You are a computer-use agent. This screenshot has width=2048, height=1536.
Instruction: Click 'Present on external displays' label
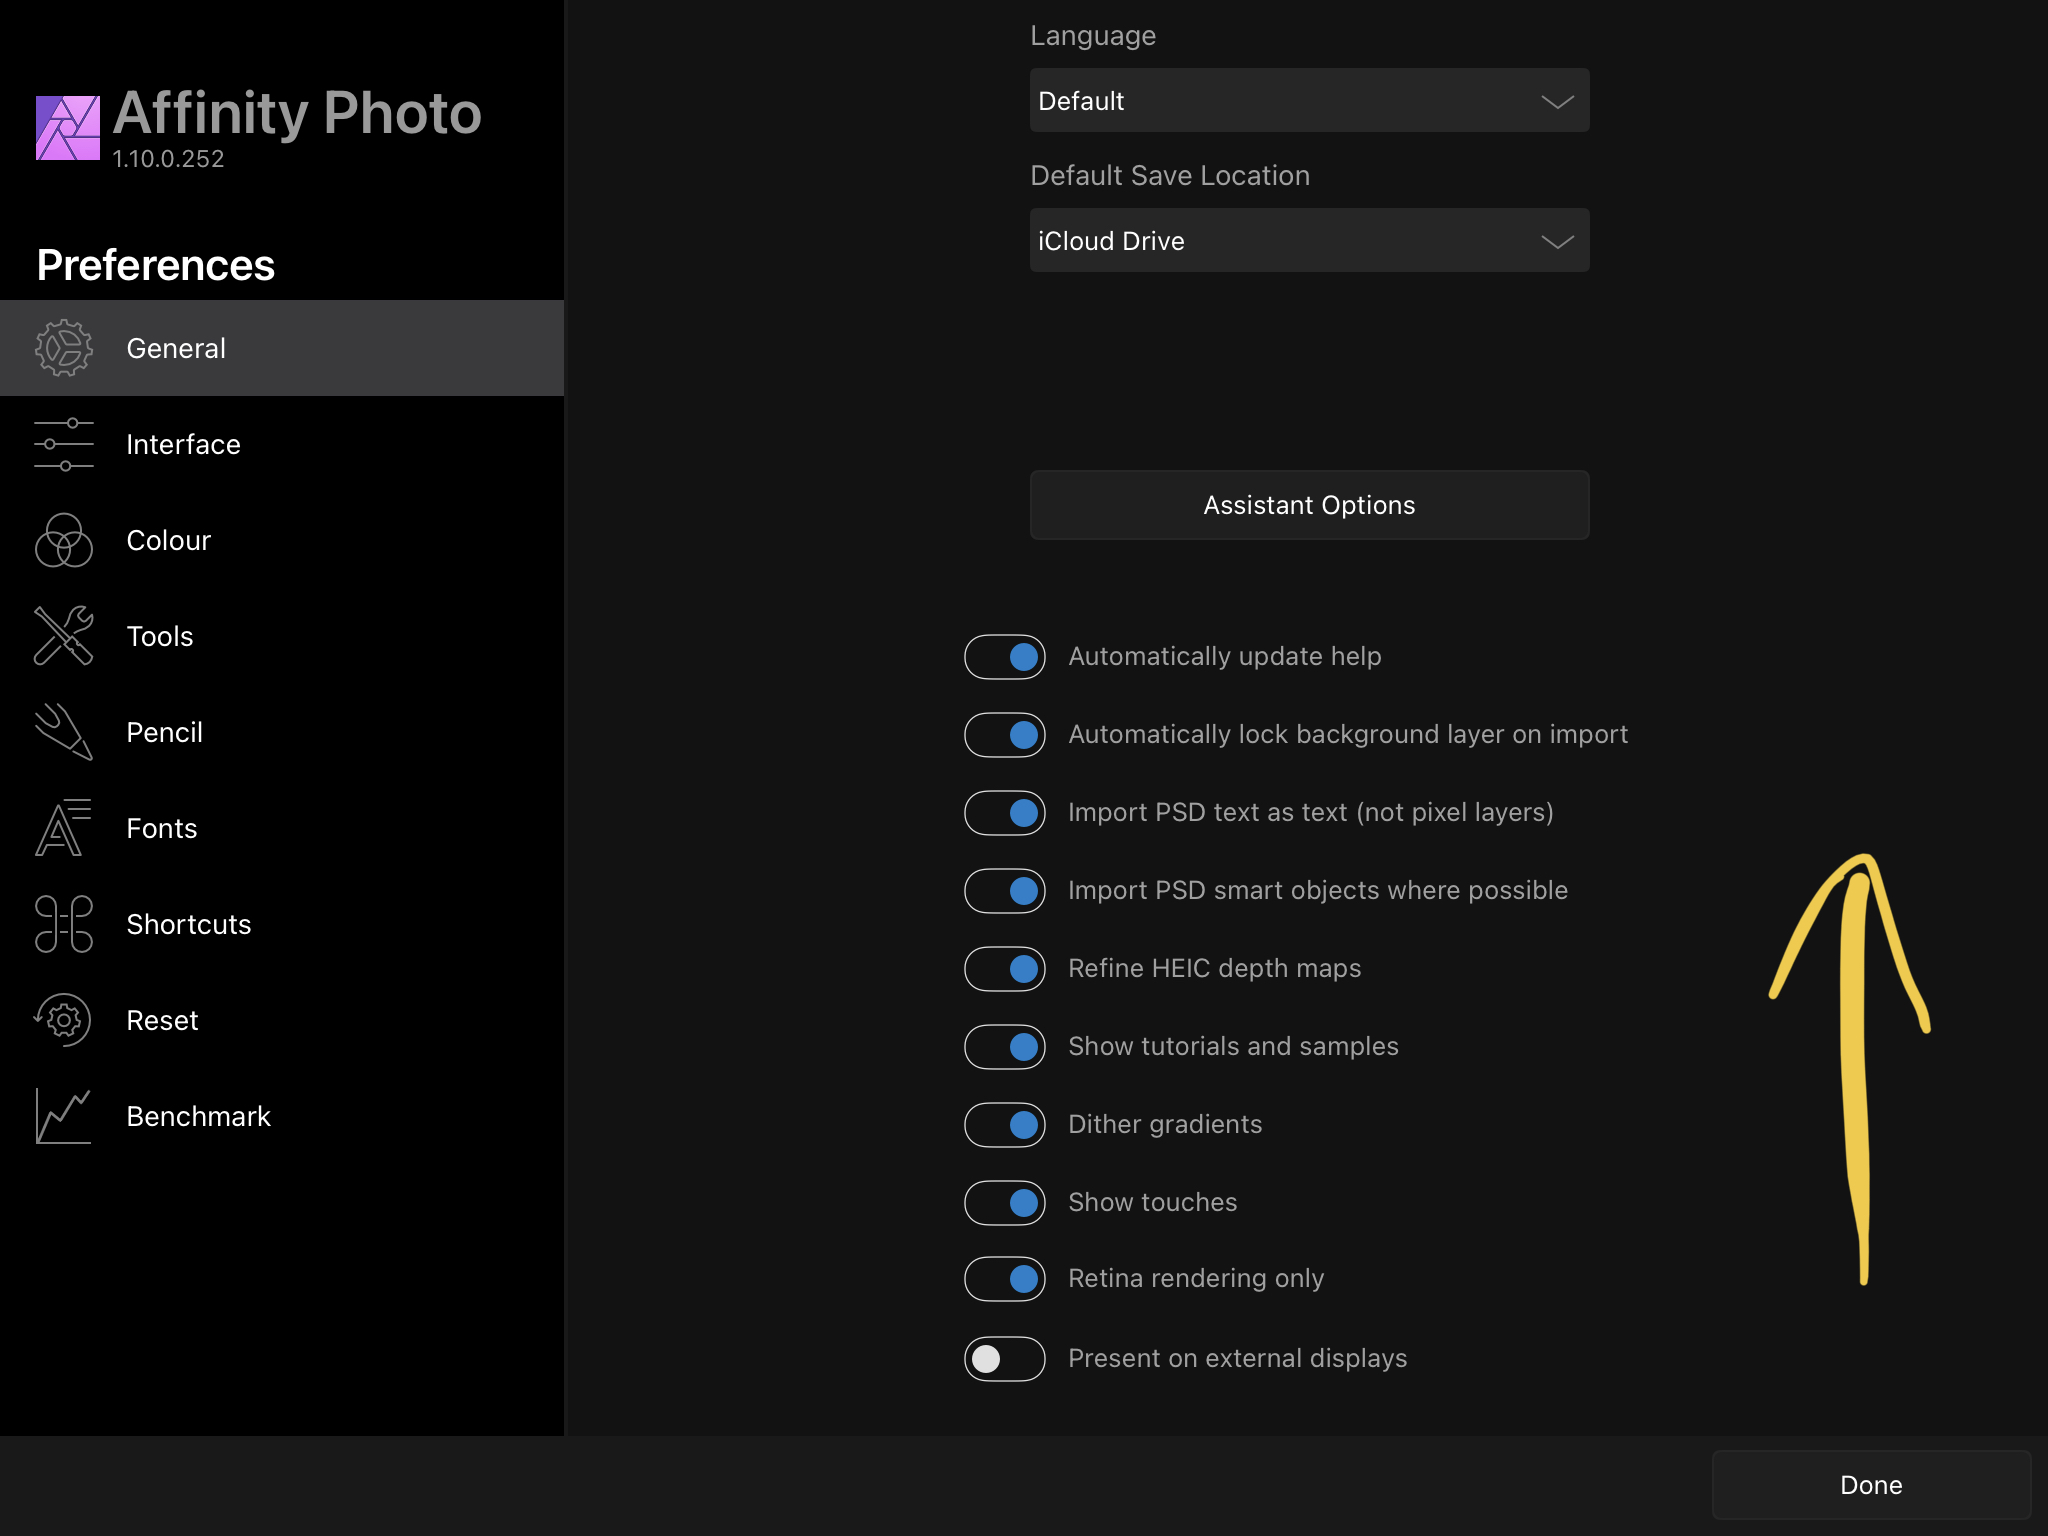tap(1238, 1358)
